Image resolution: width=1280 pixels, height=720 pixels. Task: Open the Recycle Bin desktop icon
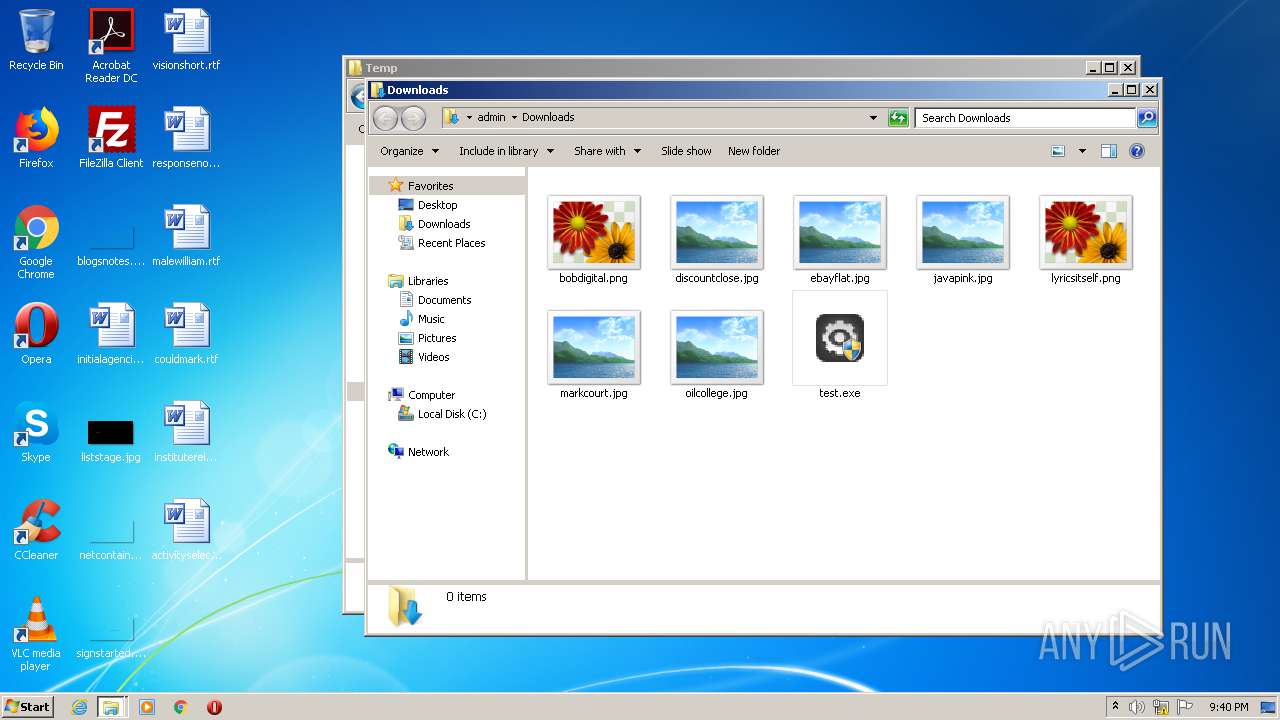(x=36, y=40)
